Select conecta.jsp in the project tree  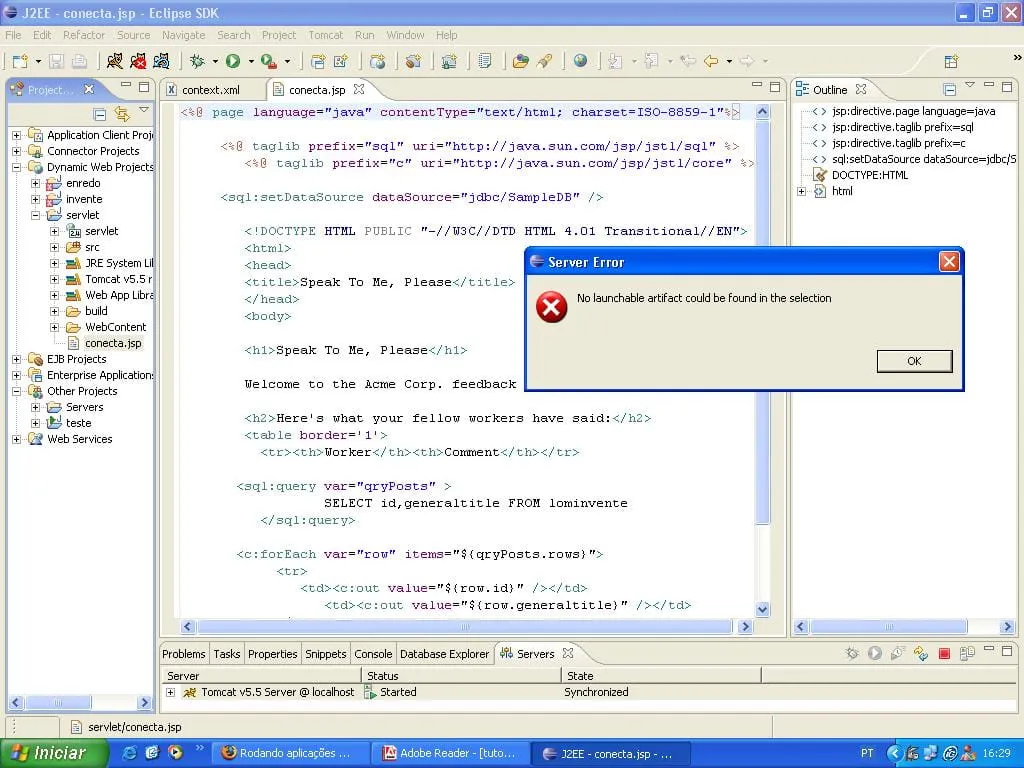click(x=113, y=343)
